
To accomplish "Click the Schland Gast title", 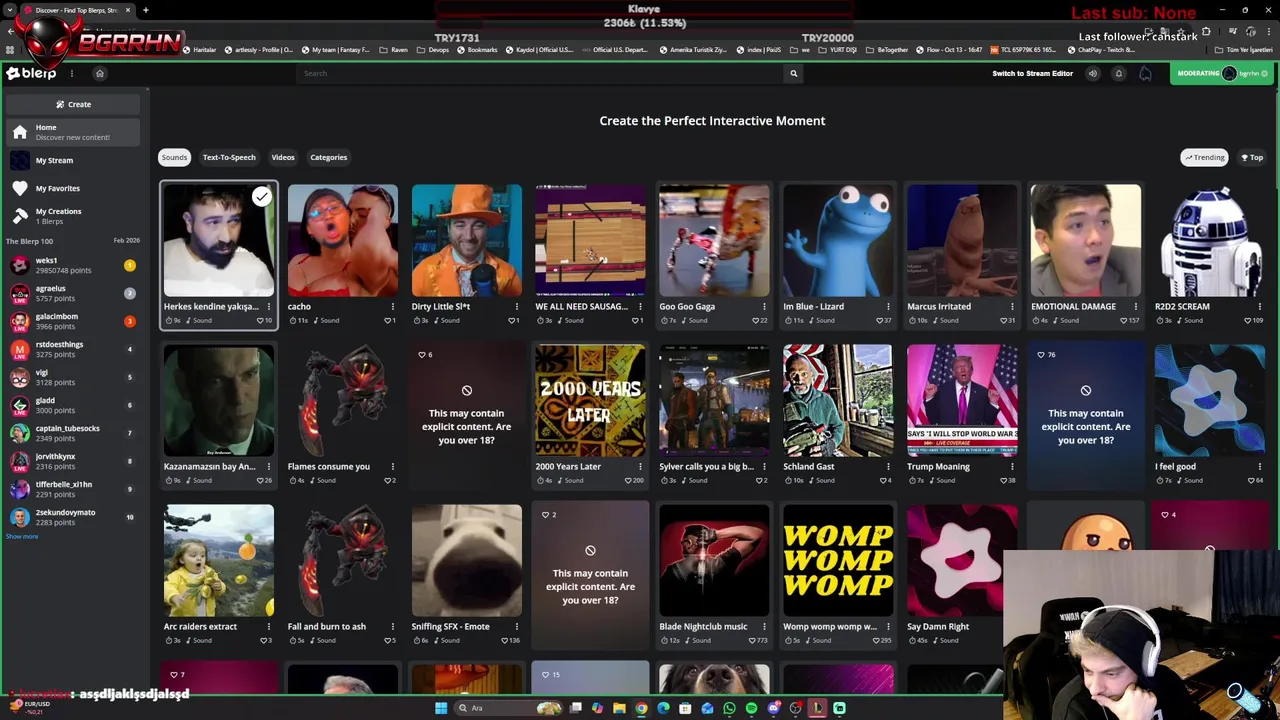I will point(808,466).
